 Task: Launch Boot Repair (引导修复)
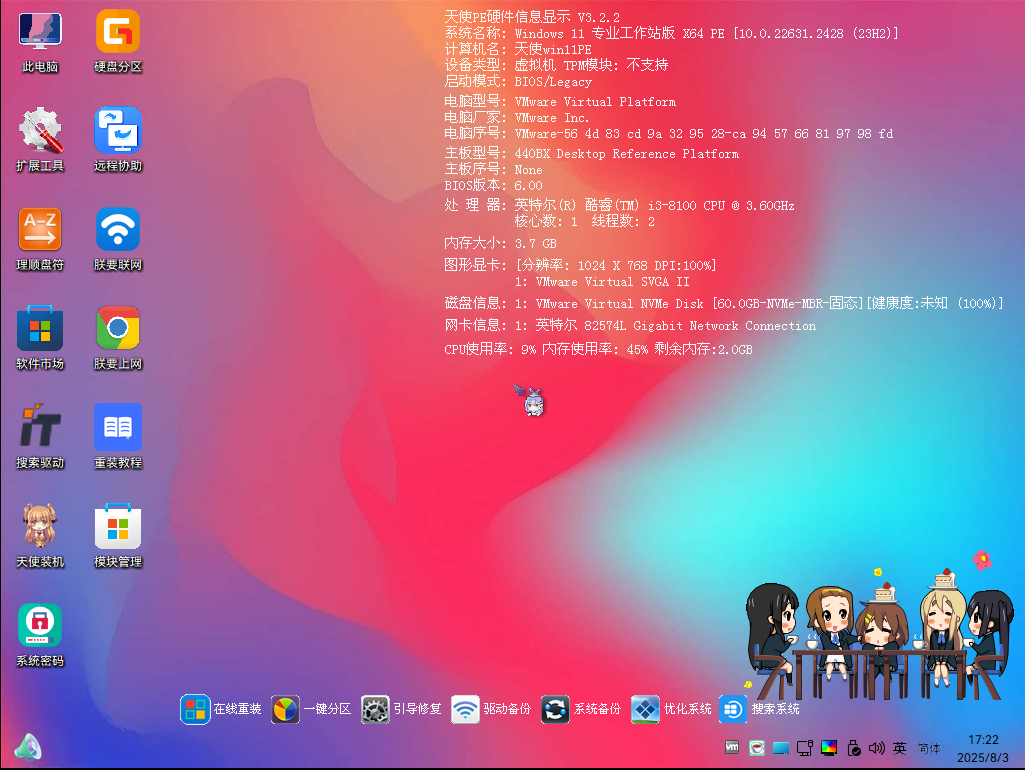(375, 709)
